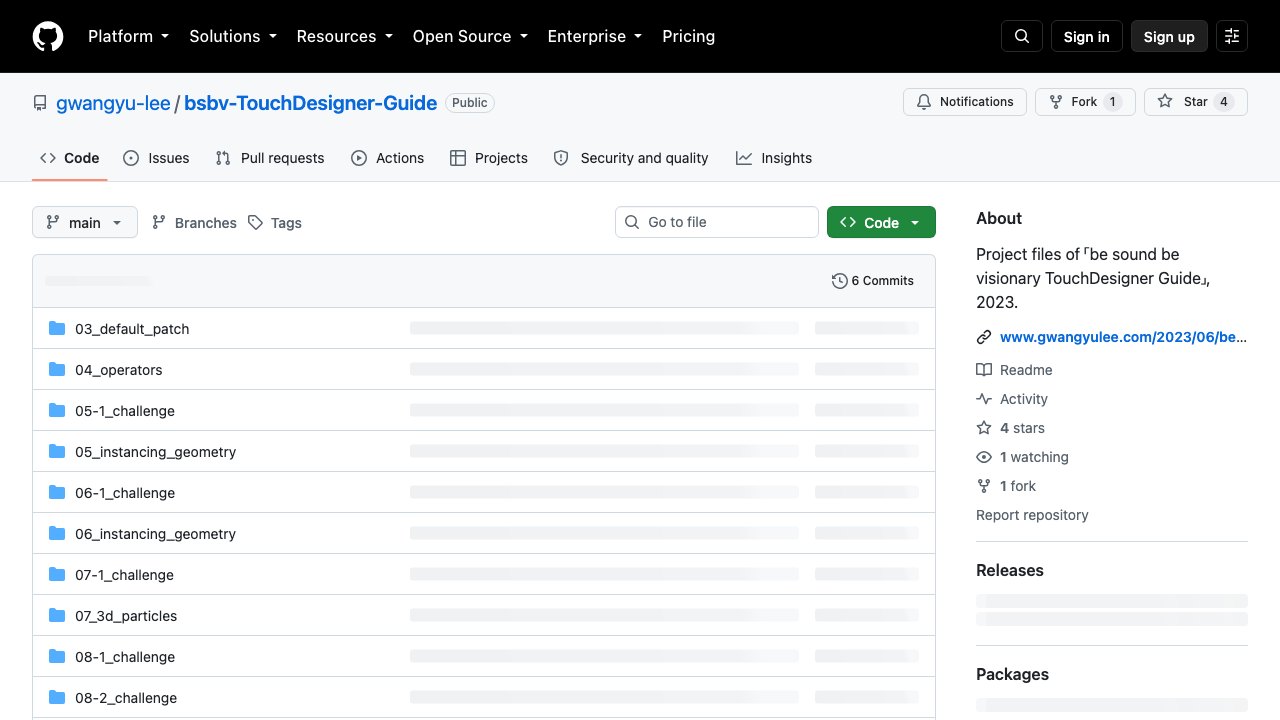This screenshot has height=720, width=1280.
Task: Click the fork icon beside 1 fork
Action: point(984,486)
